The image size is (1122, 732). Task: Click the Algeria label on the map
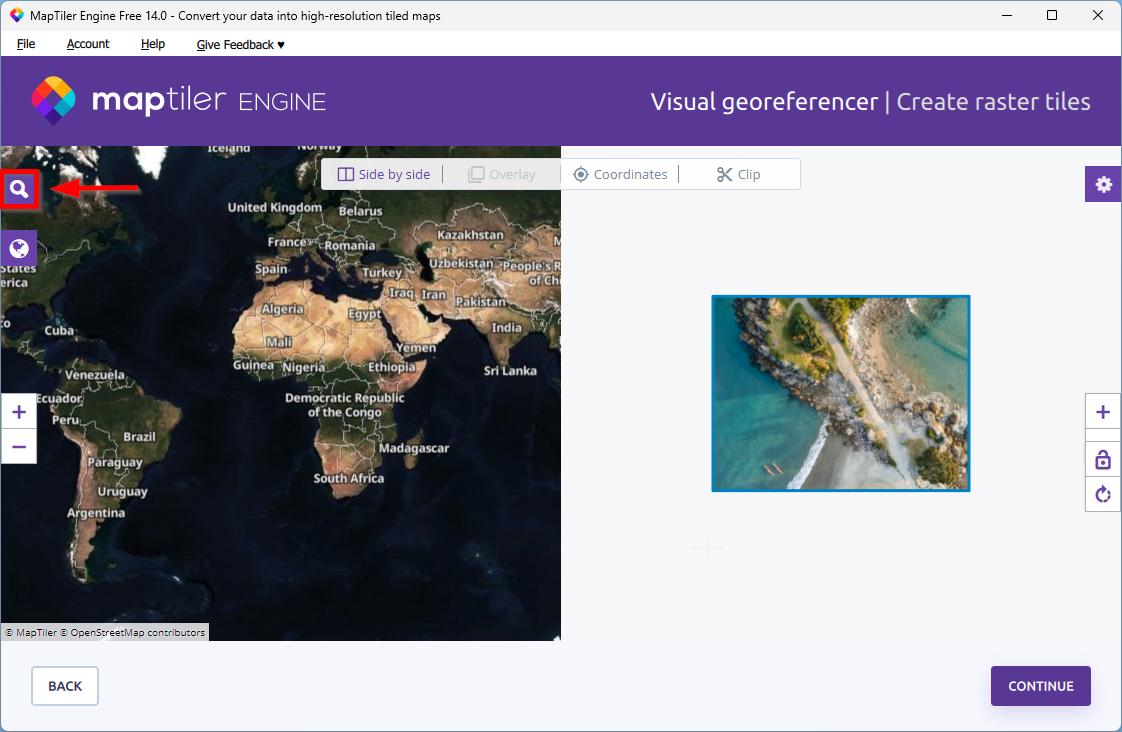283,309
